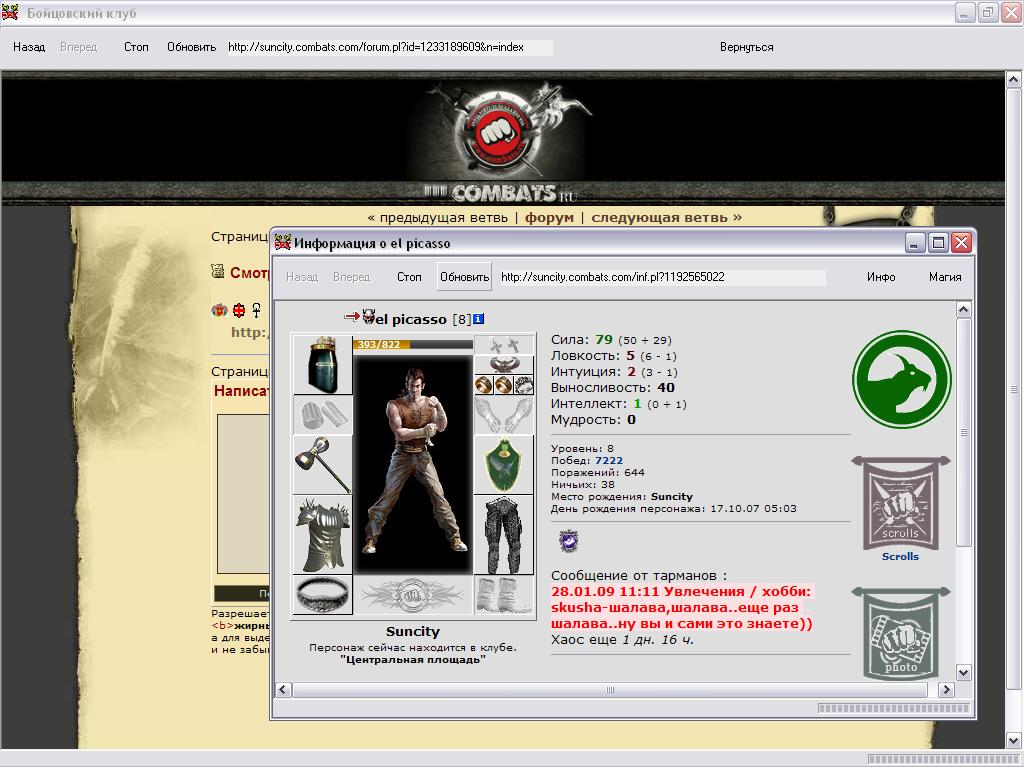
Task: Click the war hammer weapon slot
Action: click(322, 464)
